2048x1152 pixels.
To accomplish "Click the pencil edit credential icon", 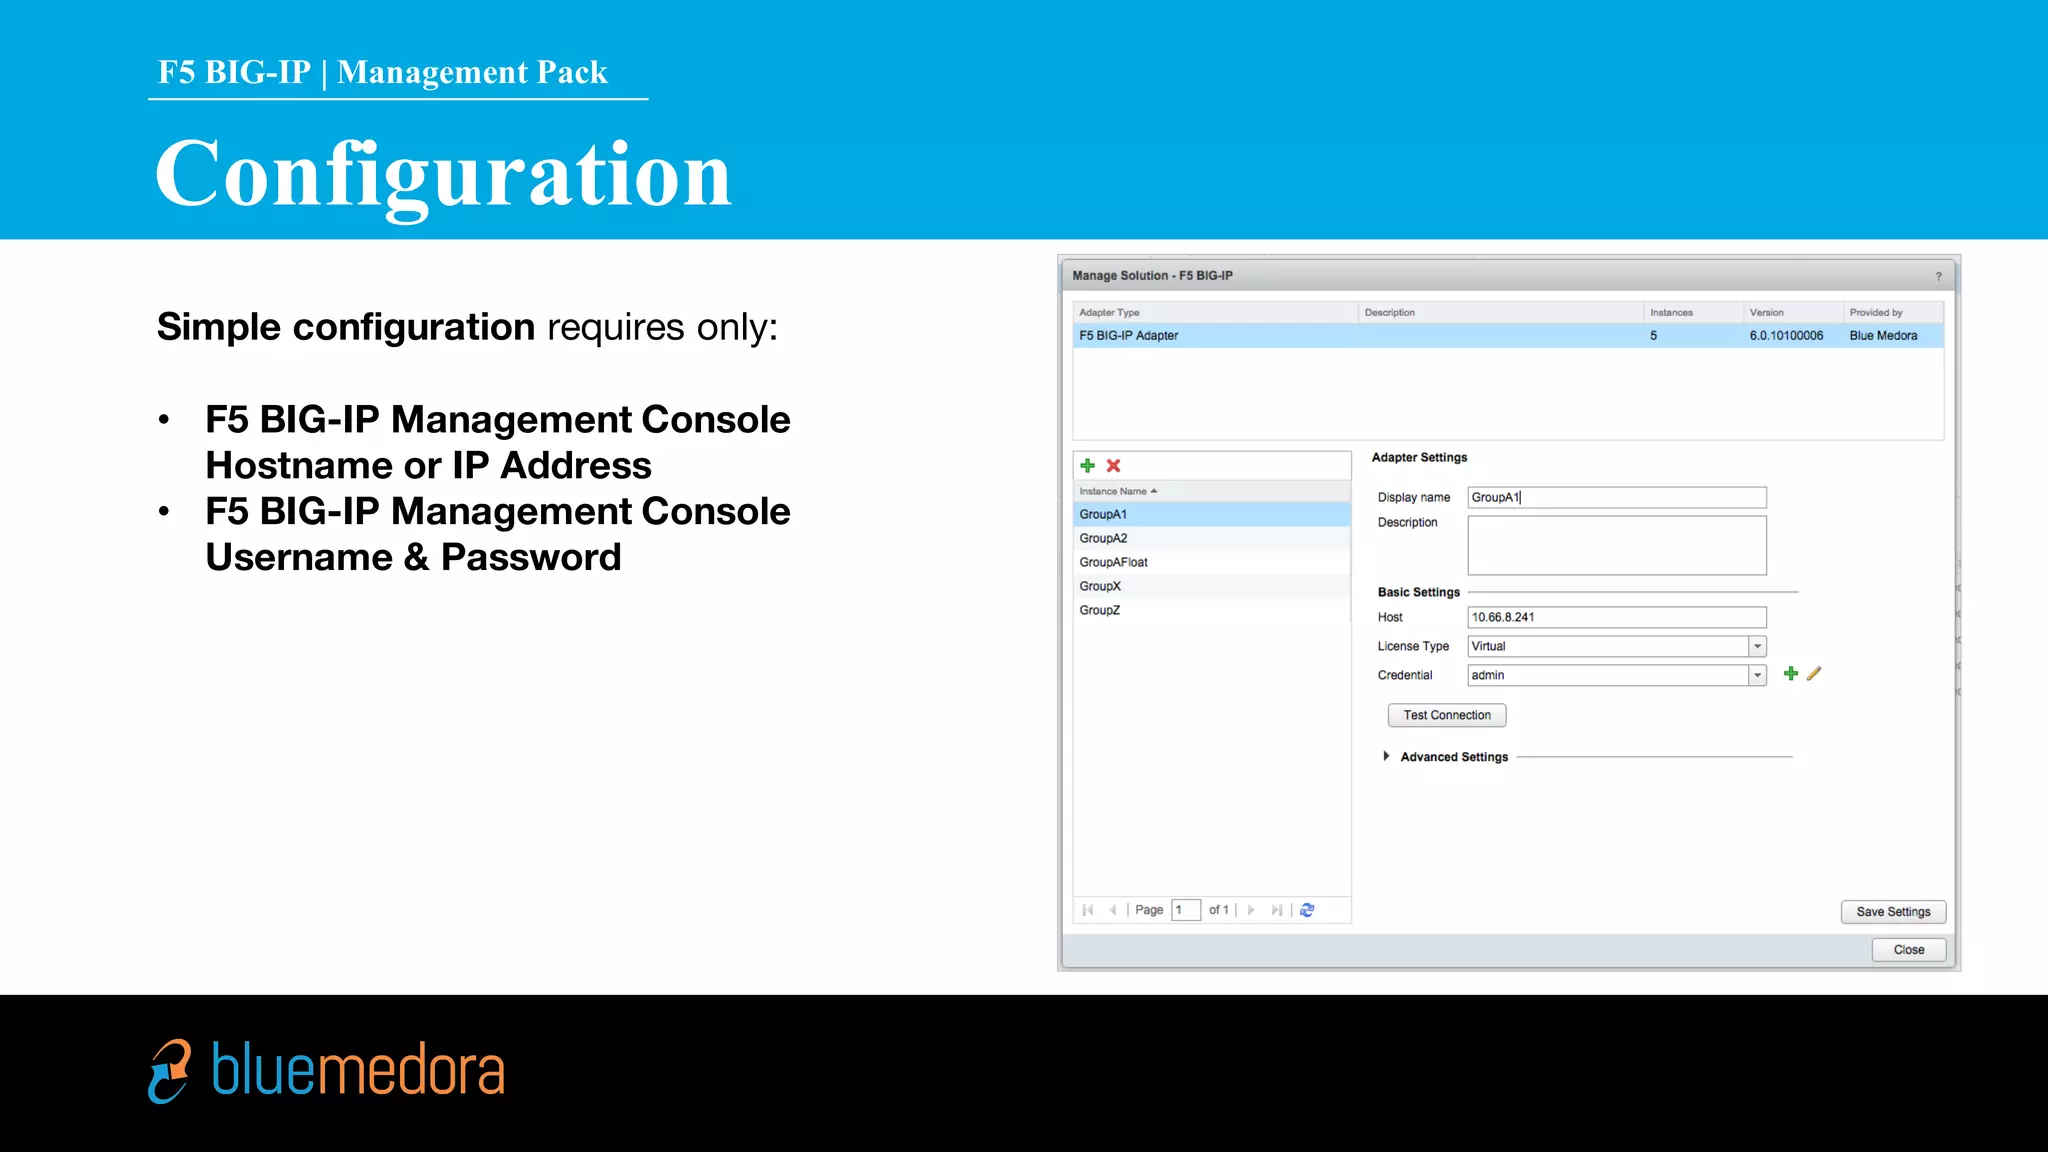I will click(1814, 674).
